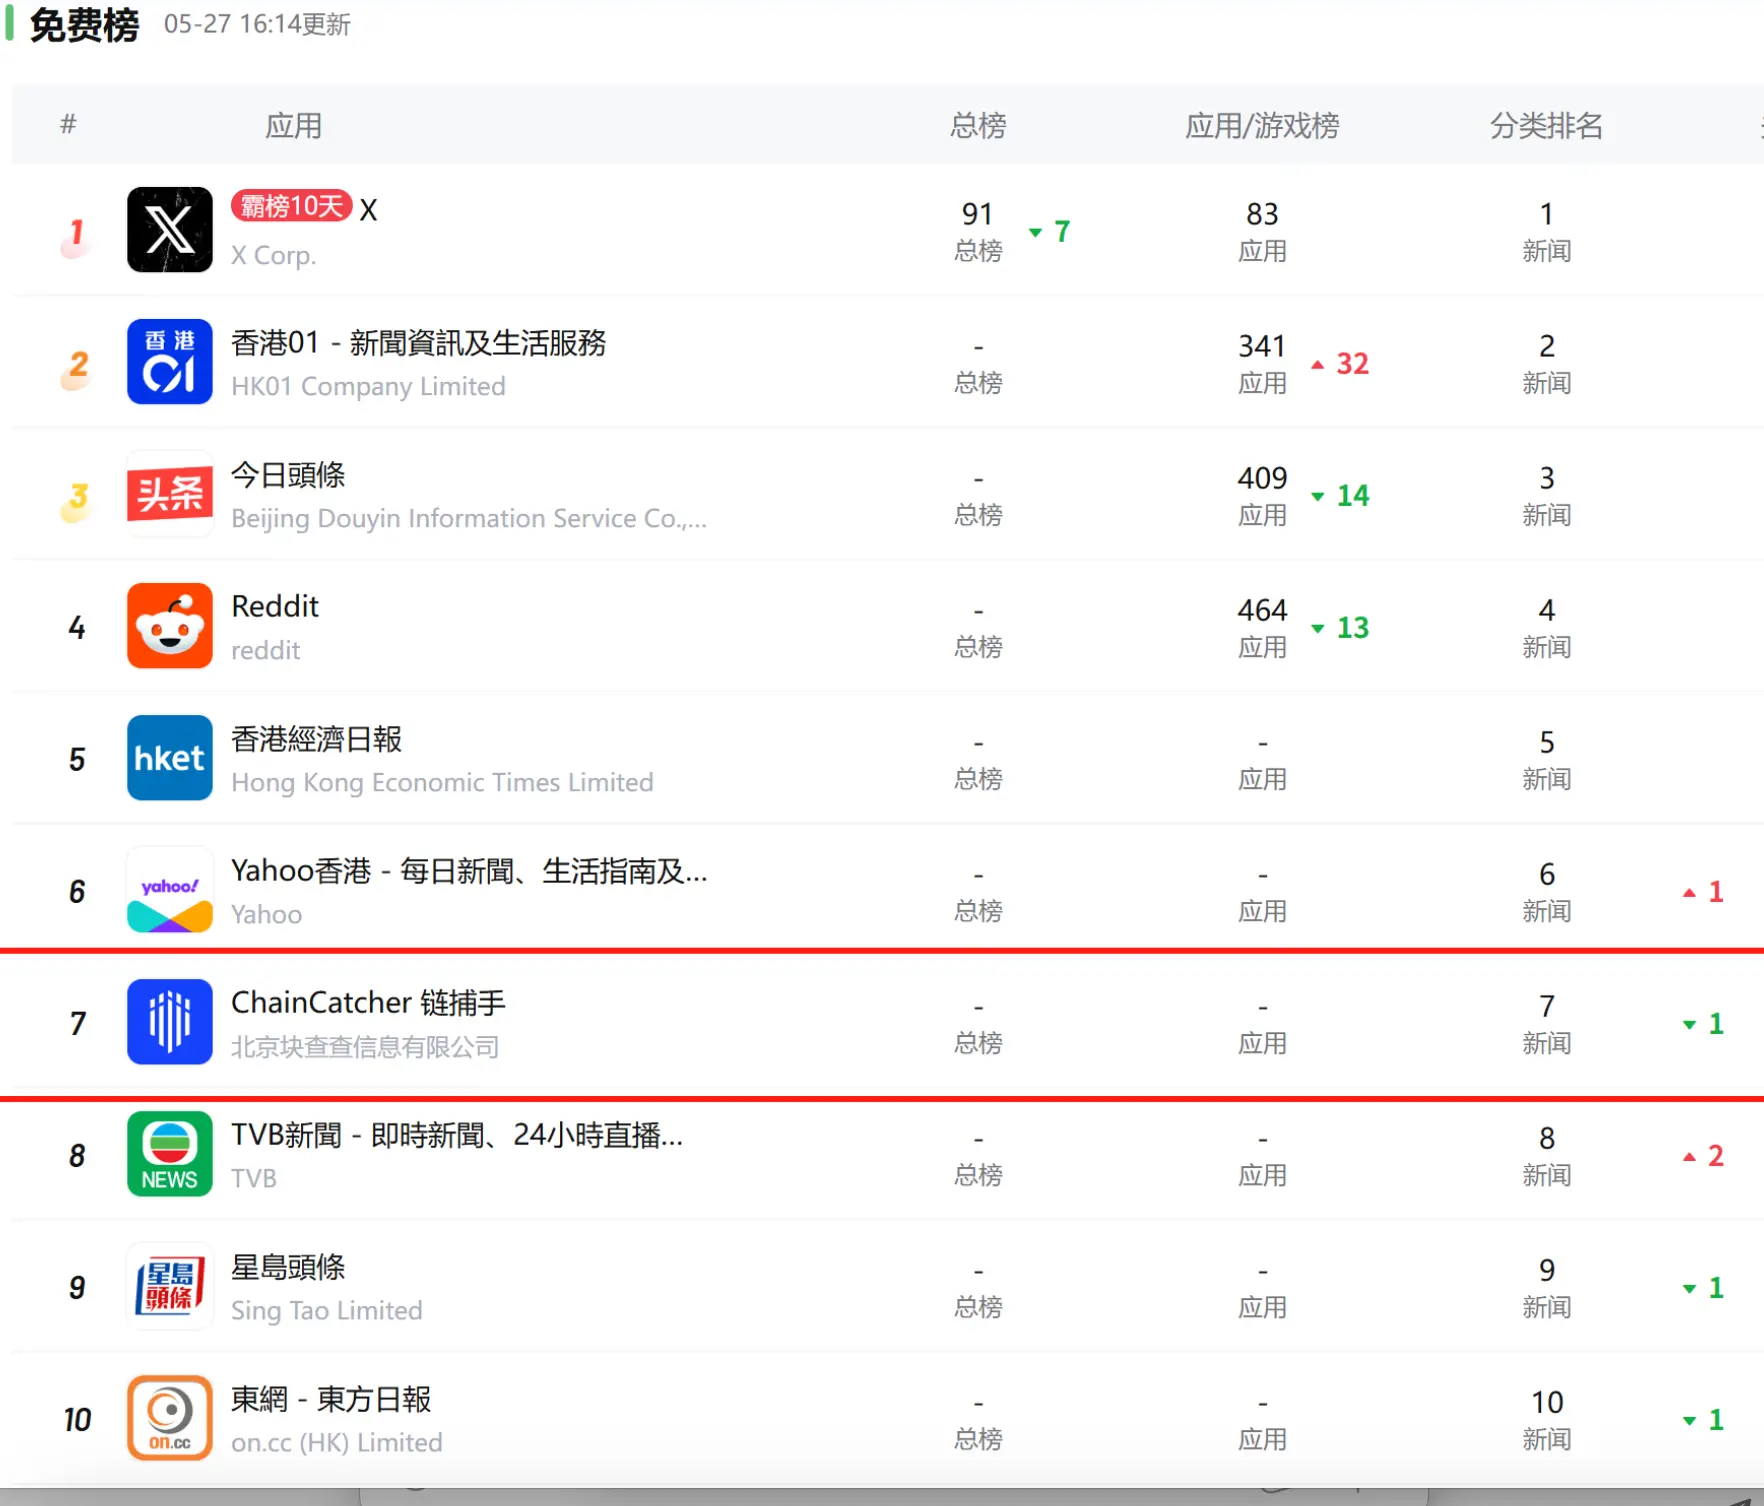Click the 星島頭條 app icon

click(168, 1287)
